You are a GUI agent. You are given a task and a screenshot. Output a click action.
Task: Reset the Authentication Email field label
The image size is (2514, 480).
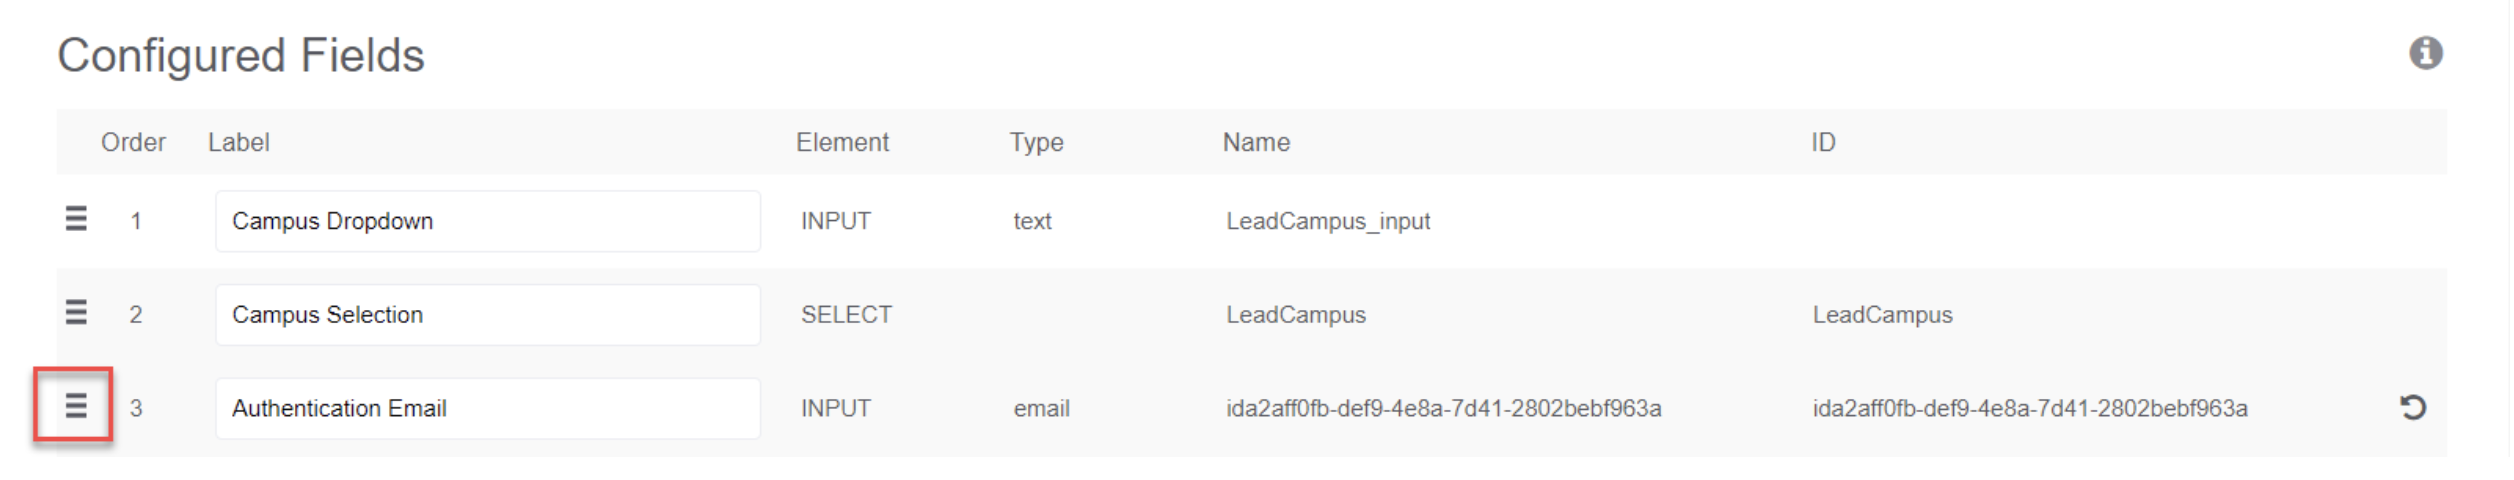pyautogui.click(x=2412, y=407)
